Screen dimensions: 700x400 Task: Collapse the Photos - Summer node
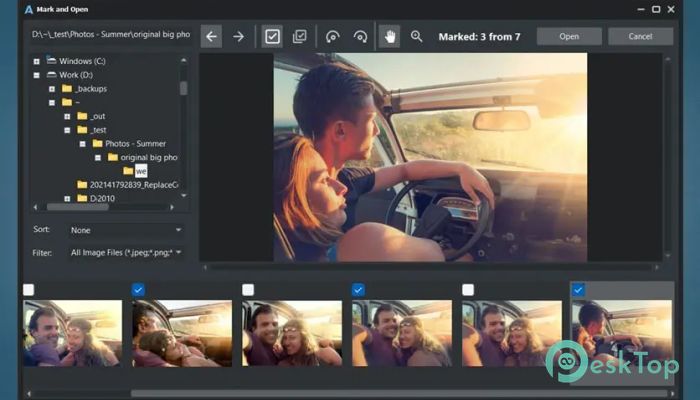tap(83, 144)
